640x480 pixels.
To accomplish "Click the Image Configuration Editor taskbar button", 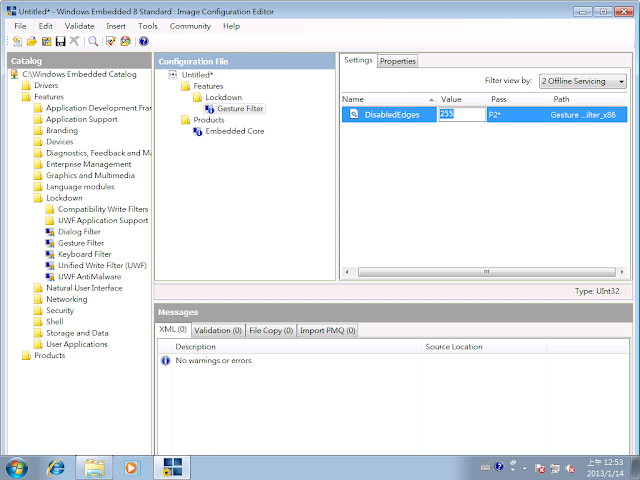I will [x=172, y=468].
